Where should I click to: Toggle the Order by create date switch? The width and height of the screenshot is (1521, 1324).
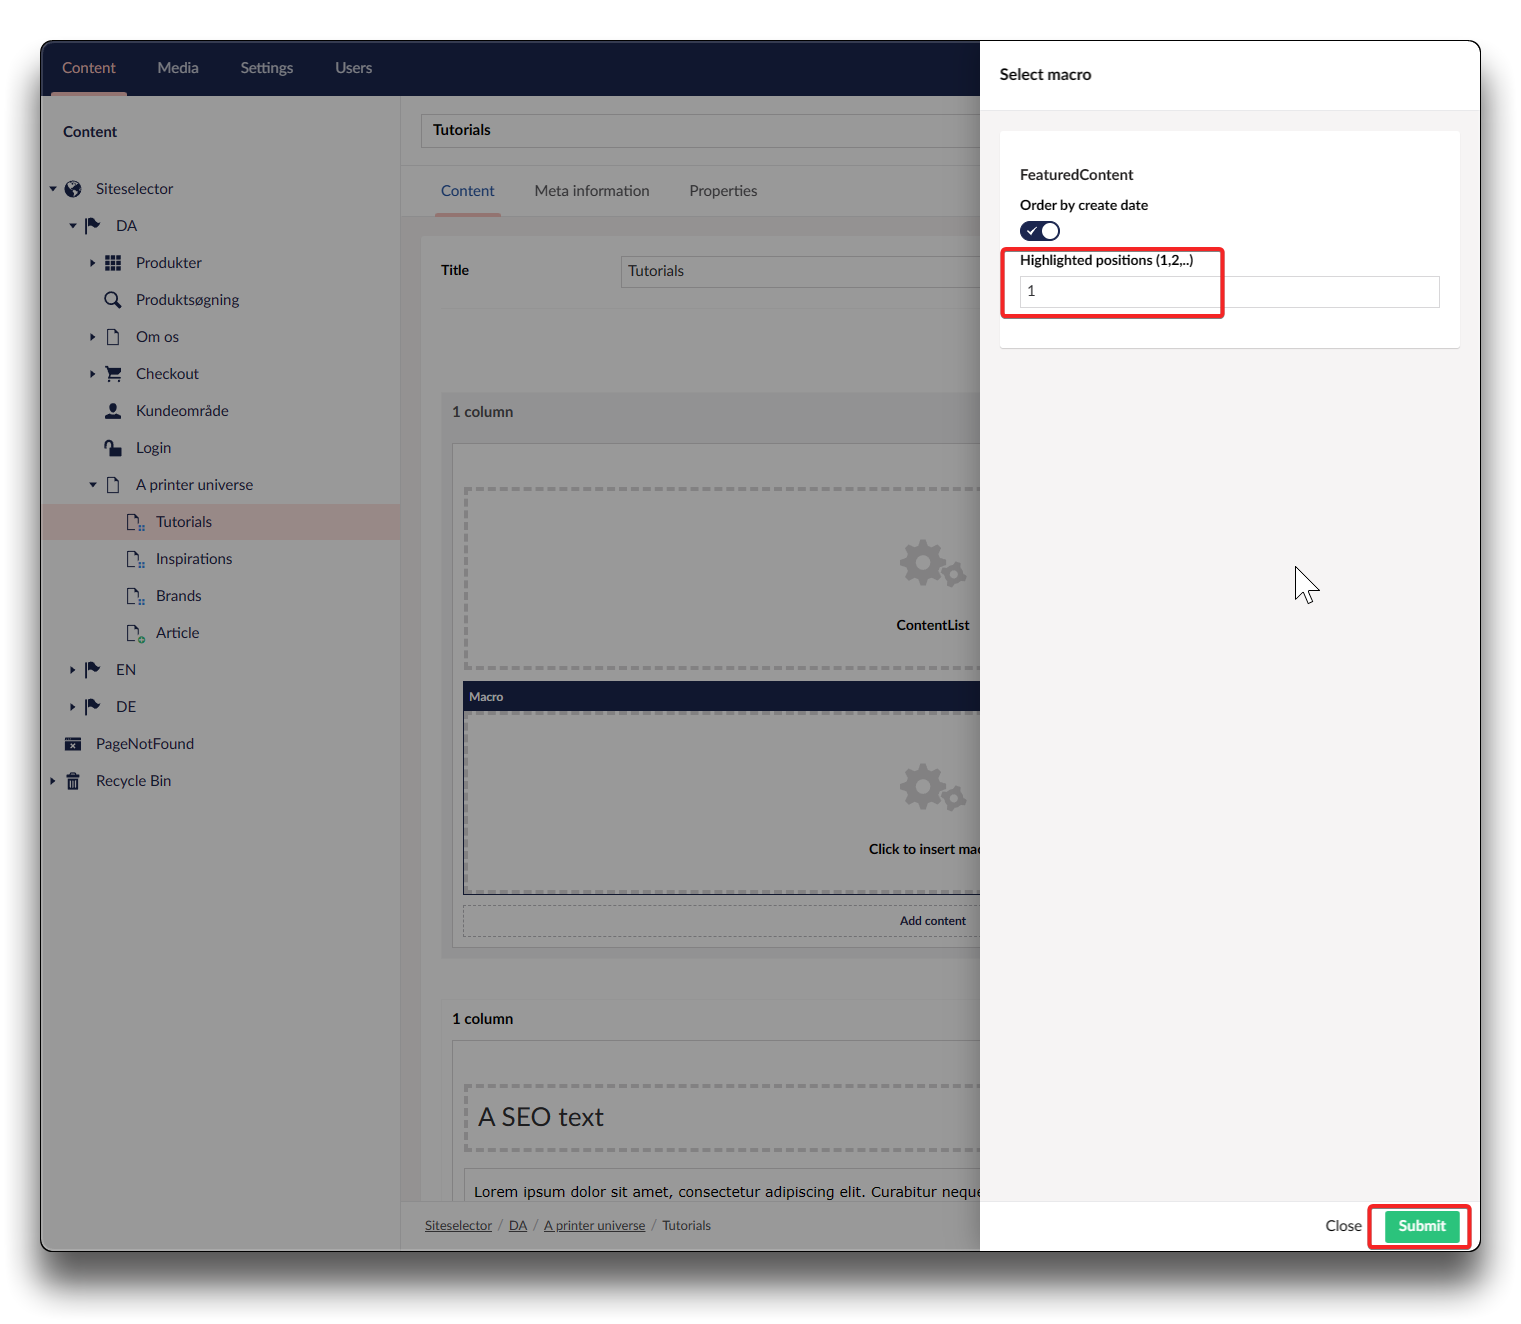coord(1039,231)
